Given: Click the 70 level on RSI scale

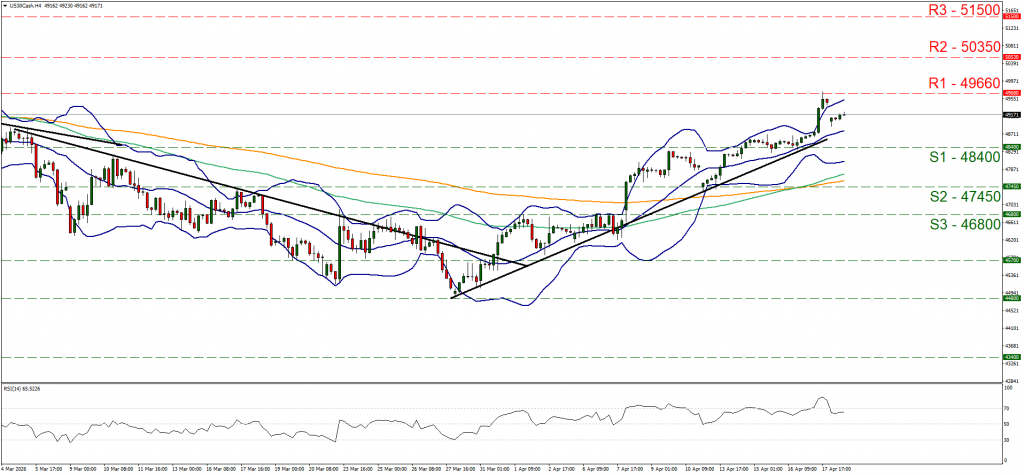Looking at the screenshot, I should point(1006,409).
